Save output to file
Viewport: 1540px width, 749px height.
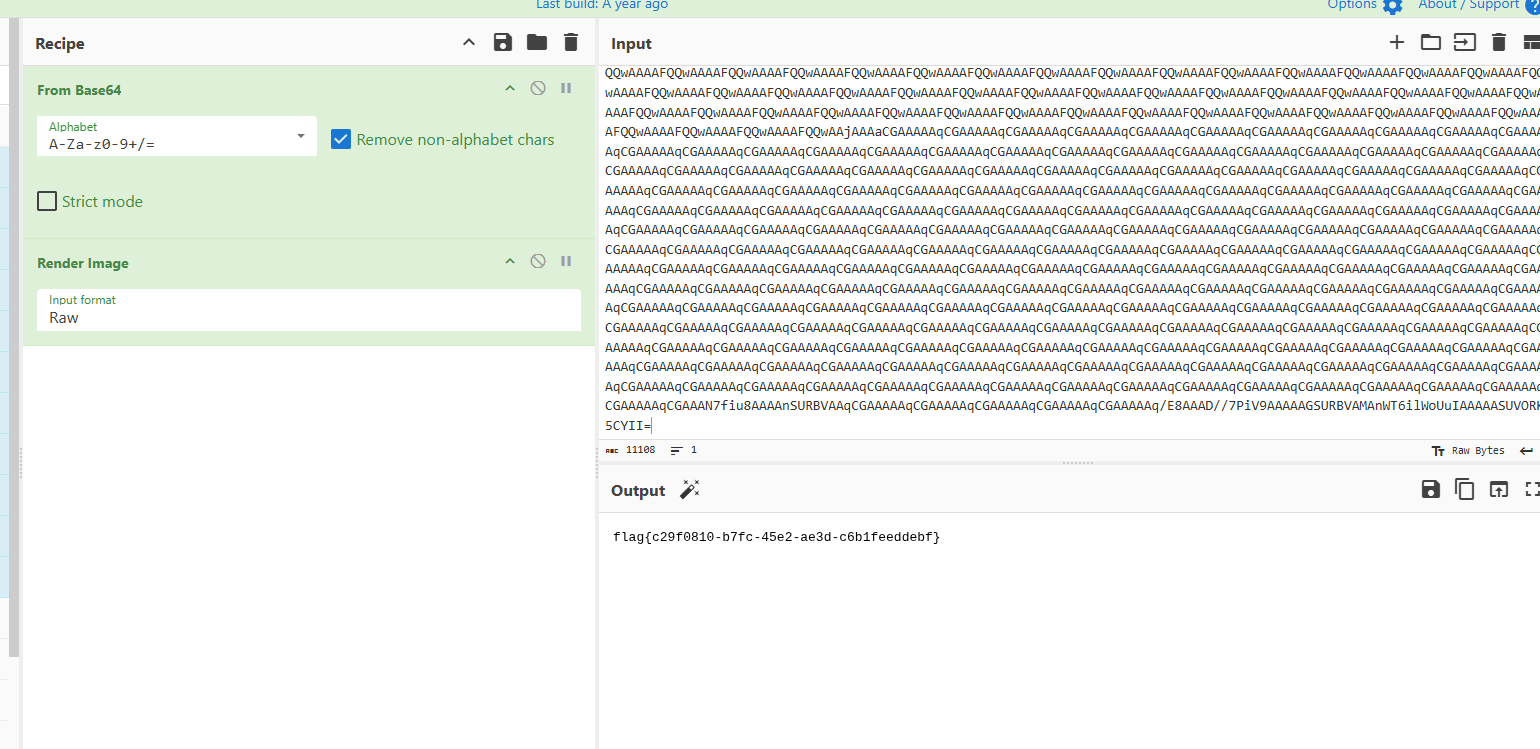(1431, 489)
